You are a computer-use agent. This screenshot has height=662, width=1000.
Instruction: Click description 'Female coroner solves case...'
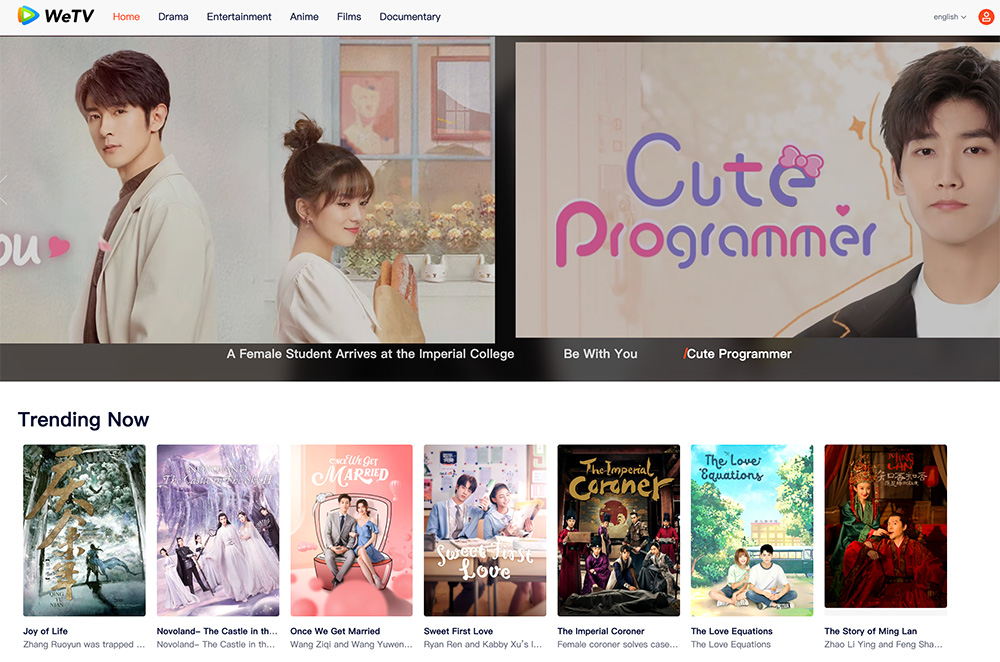(x=617, y=645)
